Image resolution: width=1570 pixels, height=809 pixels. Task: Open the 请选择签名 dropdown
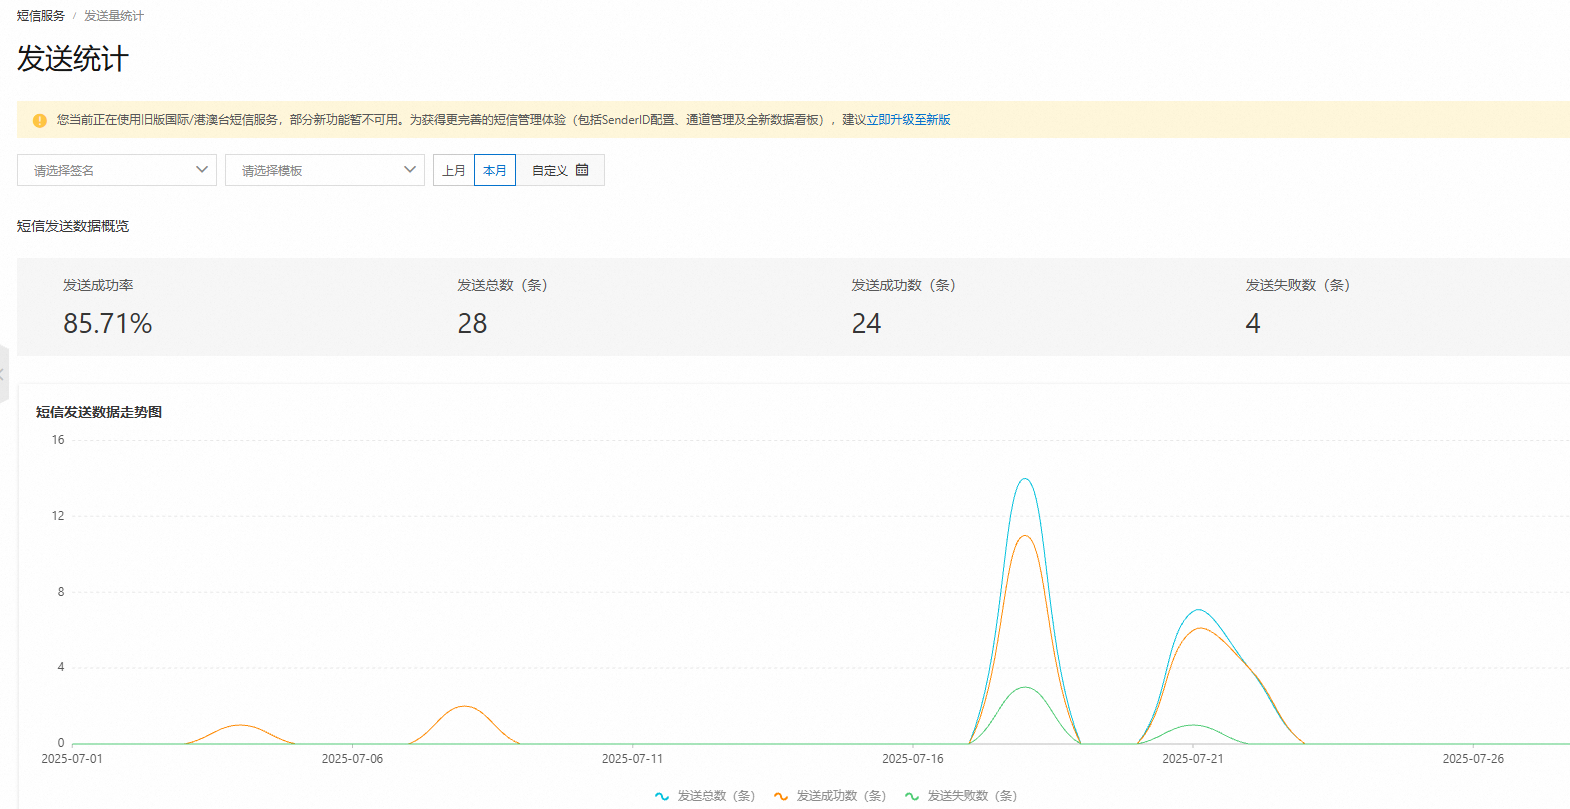[x=117, y=170]
